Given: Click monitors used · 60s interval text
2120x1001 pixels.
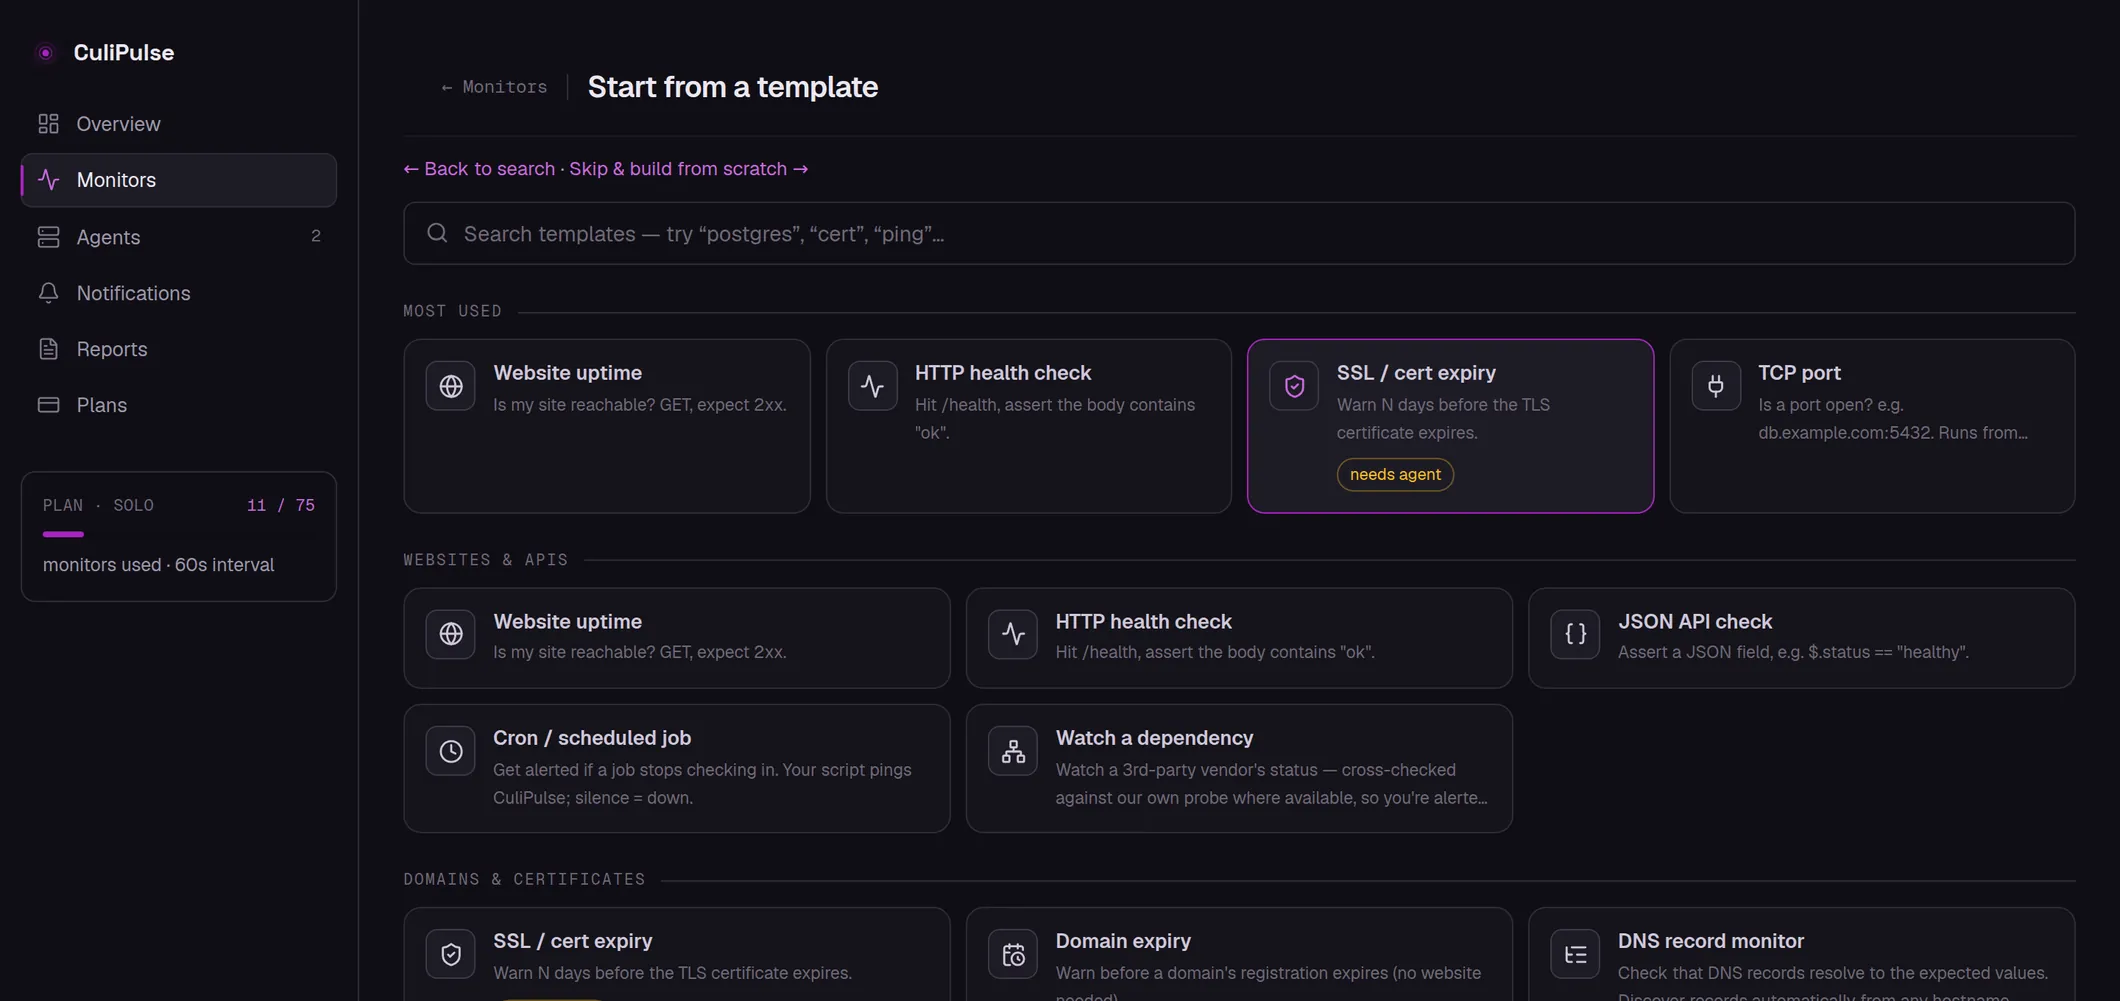Looking at the screenshot, I should [158, 565].
